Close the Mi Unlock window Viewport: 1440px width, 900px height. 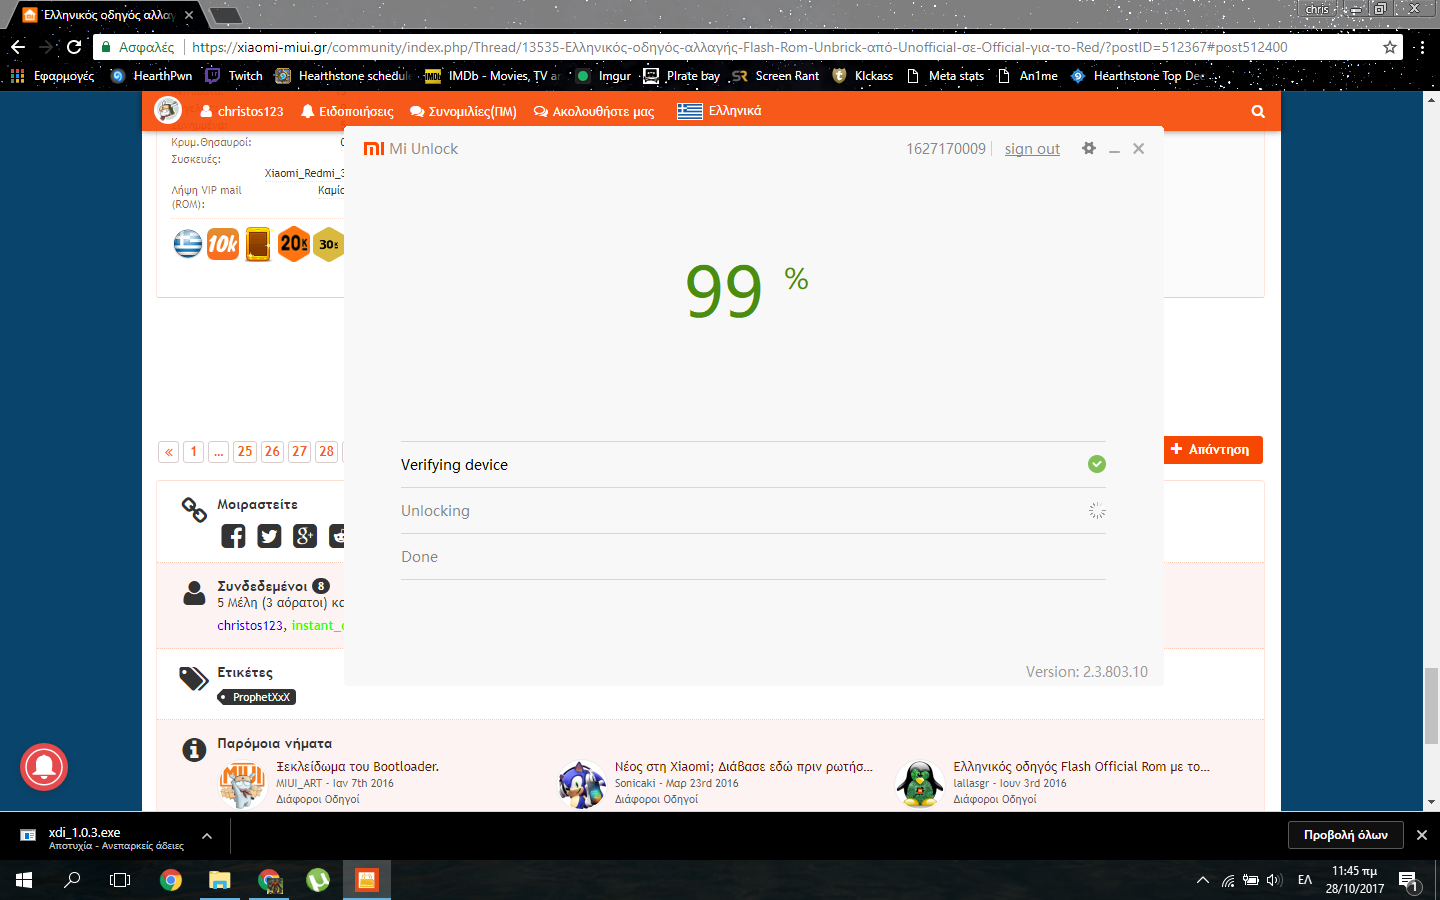[x=1138, y=148]
